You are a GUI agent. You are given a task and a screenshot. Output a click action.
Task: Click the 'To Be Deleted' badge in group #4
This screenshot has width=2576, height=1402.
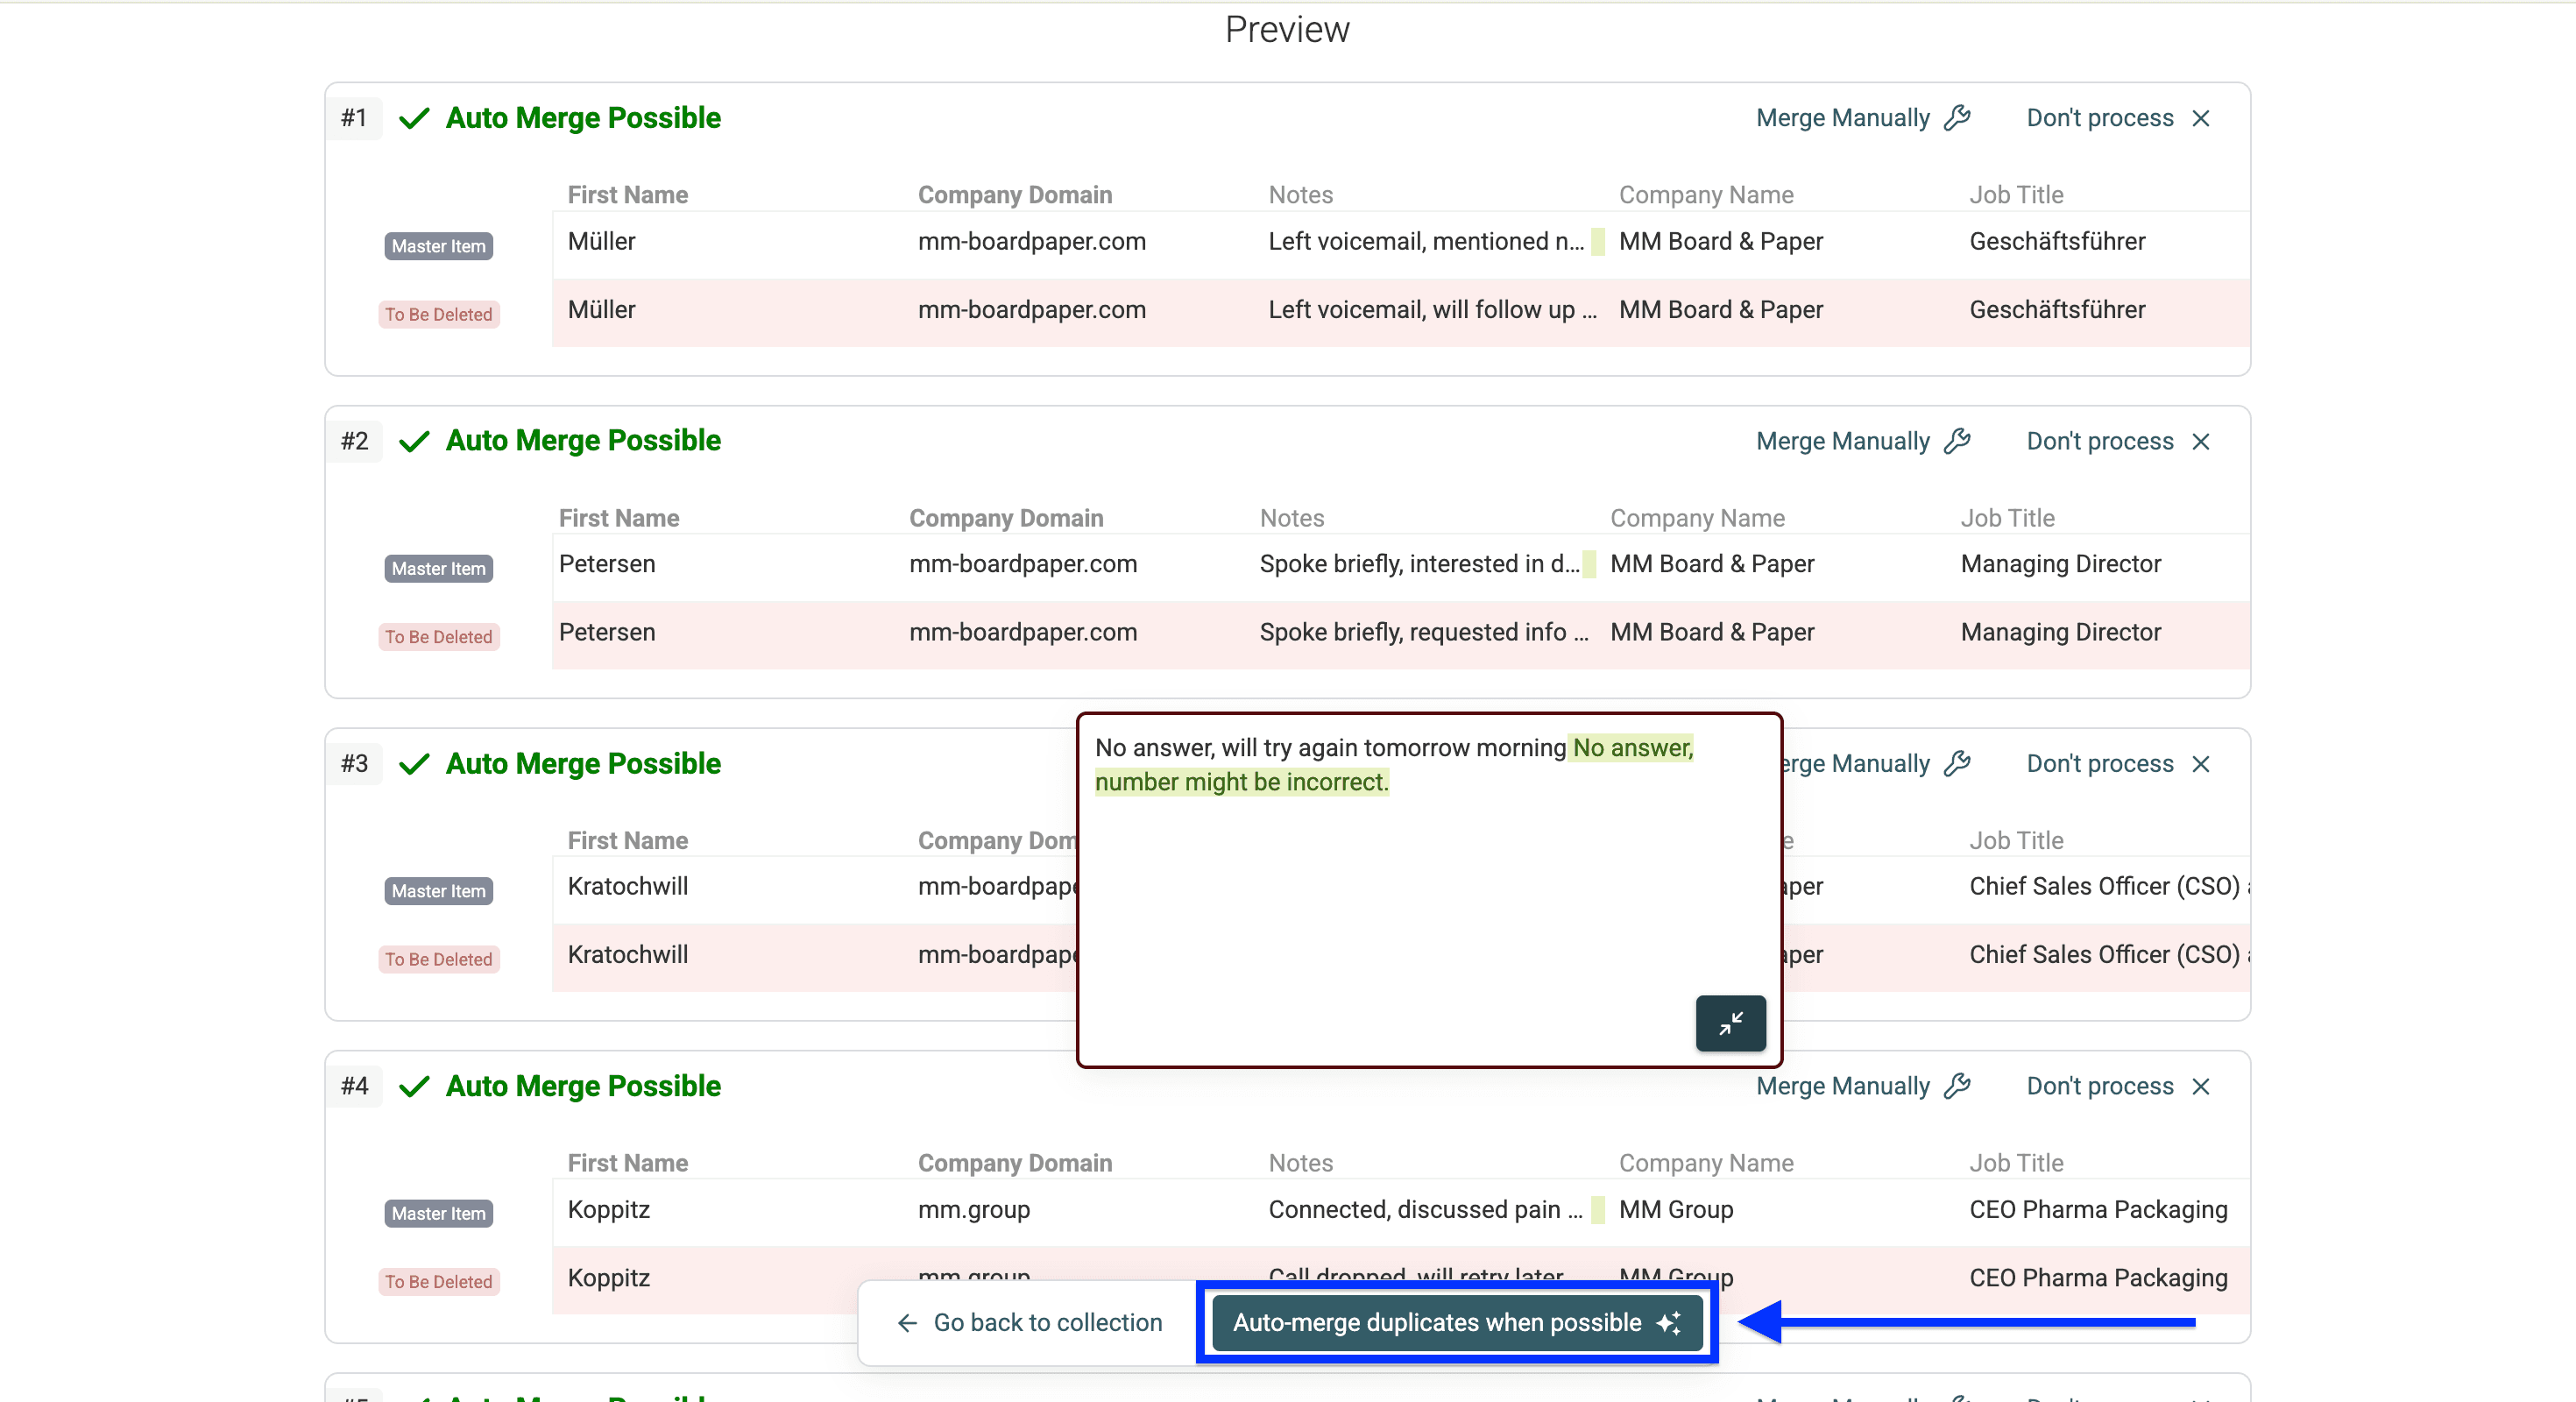pos(438,1281)
